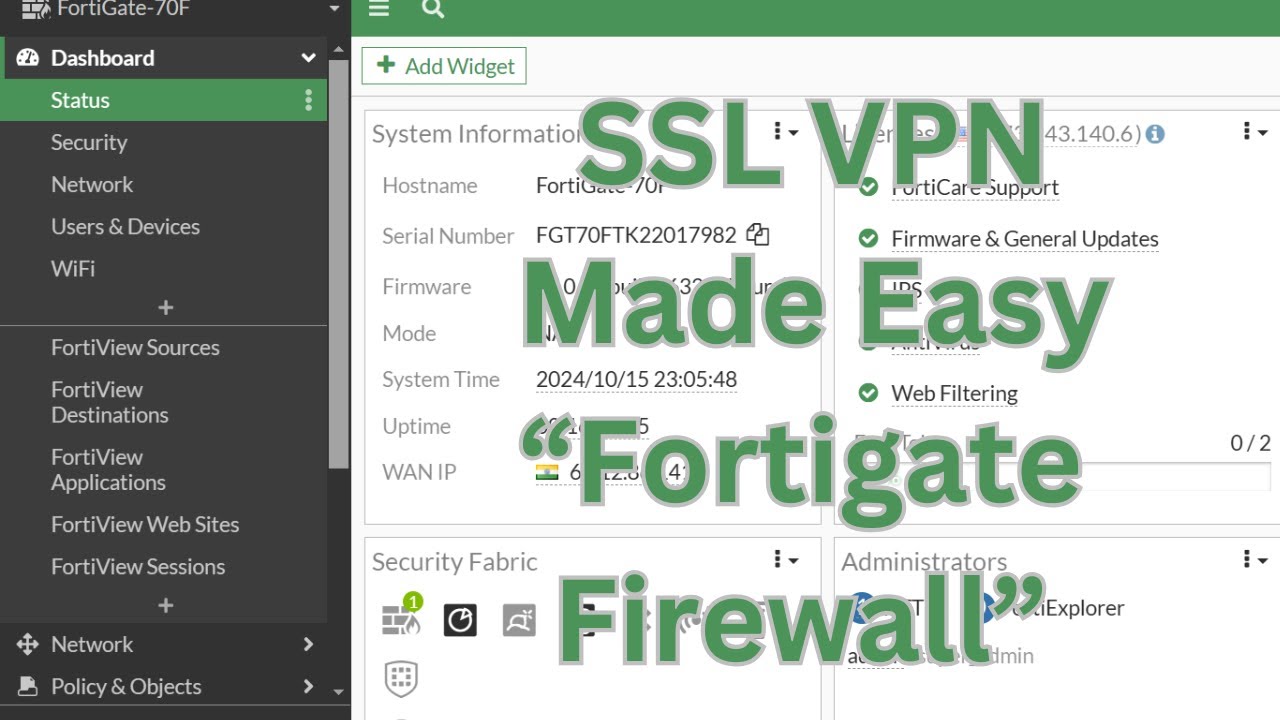
Task: Open FortiView Sources
Action: pos(135,347)
